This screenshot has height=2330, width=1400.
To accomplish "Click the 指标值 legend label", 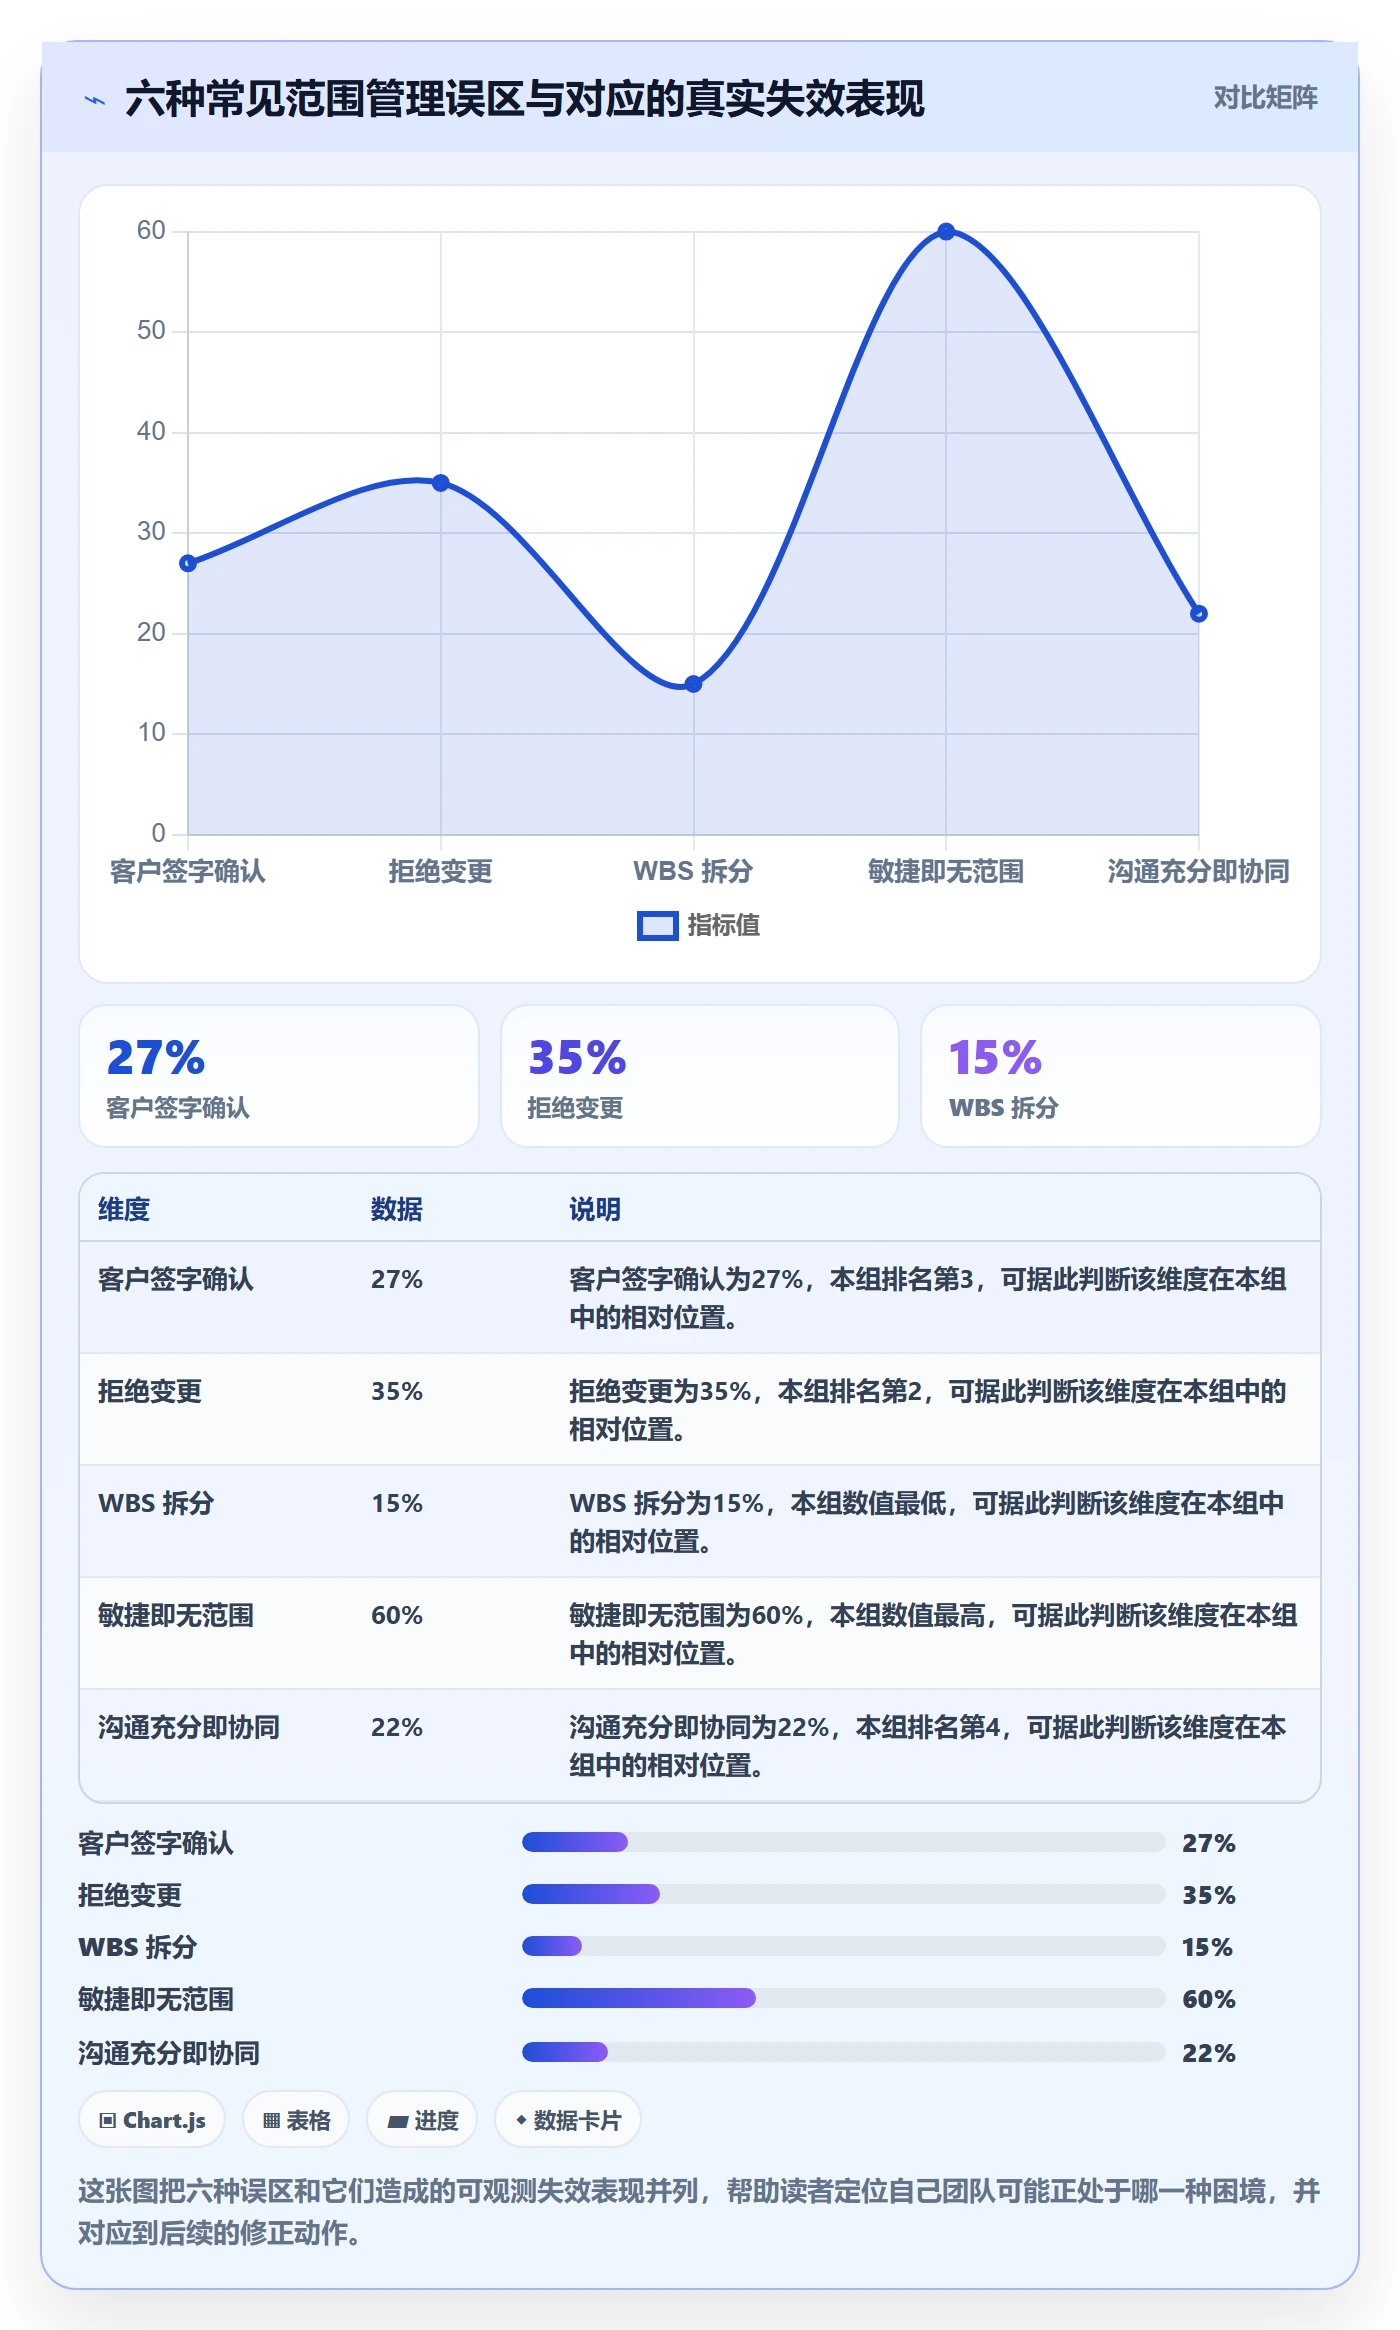I will click(724, 925).
